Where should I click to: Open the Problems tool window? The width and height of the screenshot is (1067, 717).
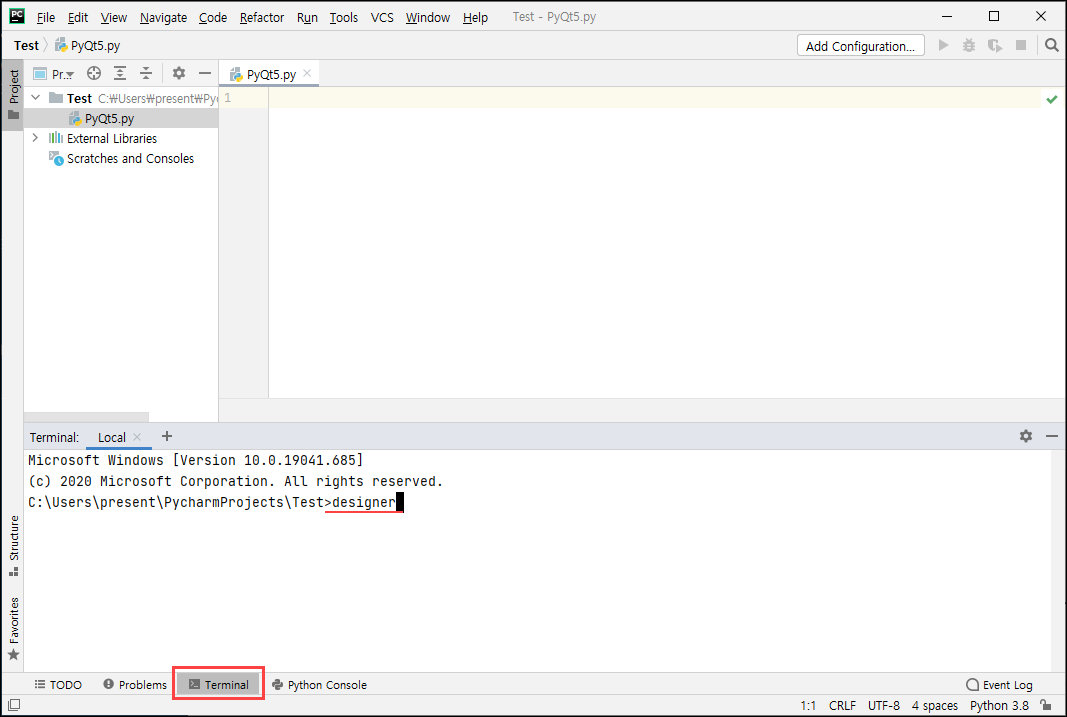point(135,685)
